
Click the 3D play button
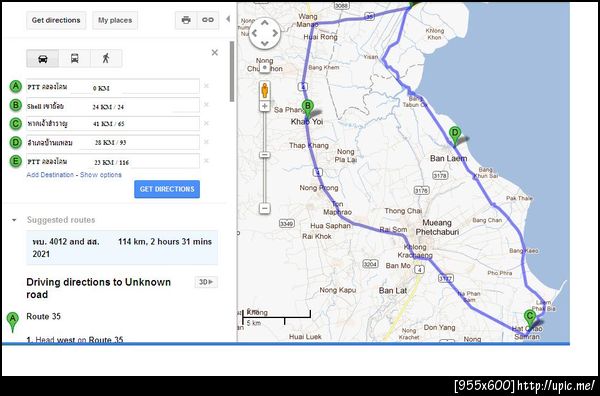[206, 282]
